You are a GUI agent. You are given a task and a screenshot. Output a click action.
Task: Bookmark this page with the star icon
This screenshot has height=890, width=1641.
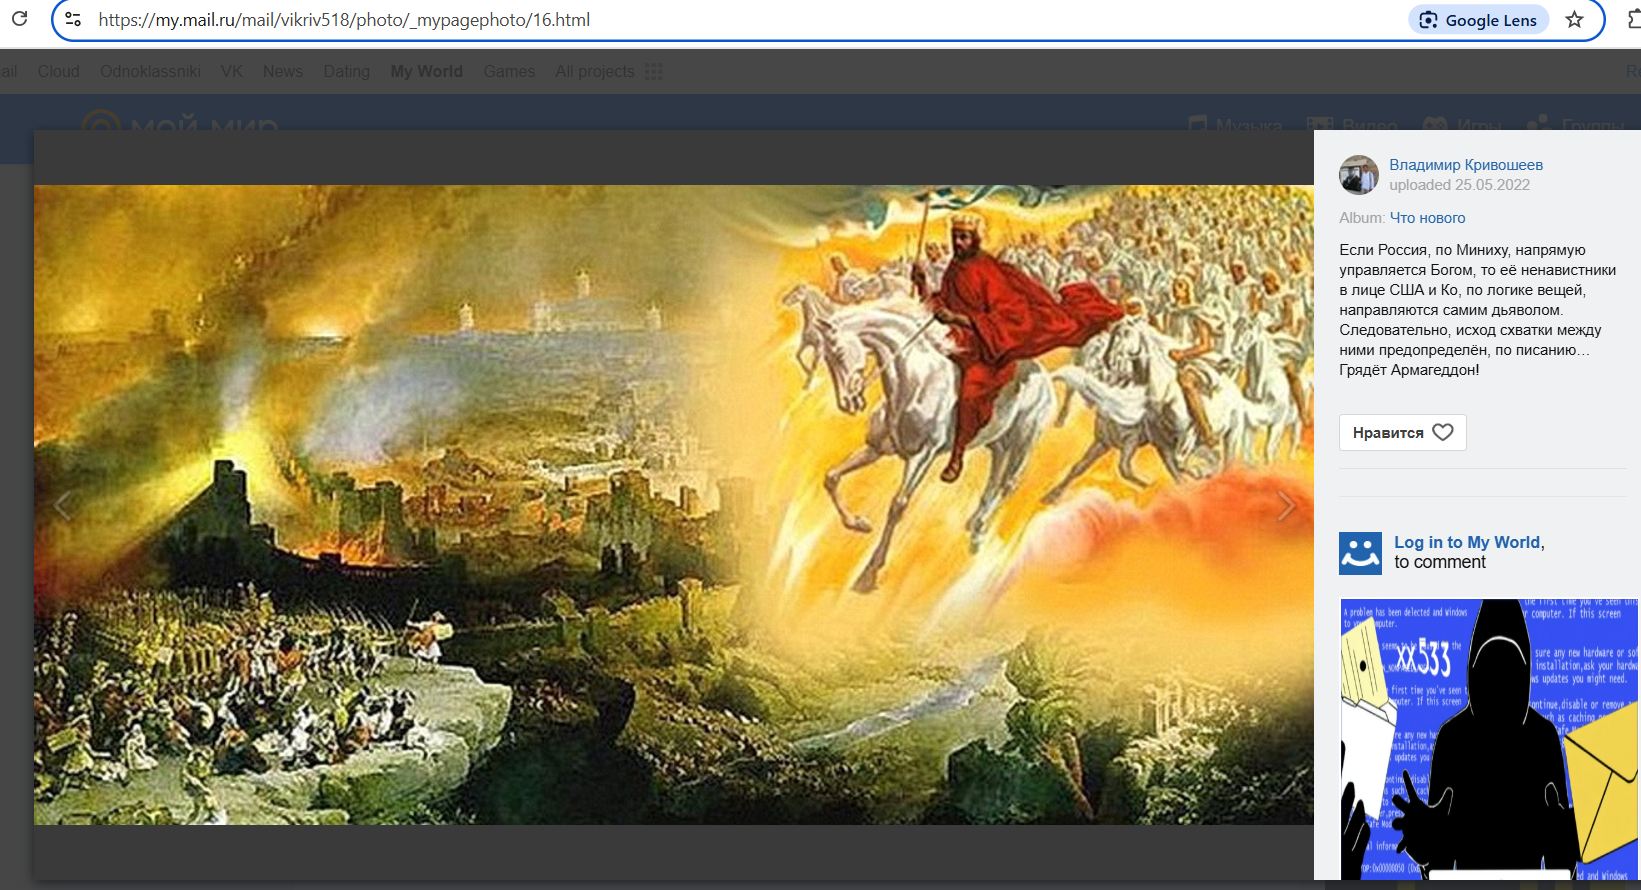pyautogui.click(x=1575, y=20)
